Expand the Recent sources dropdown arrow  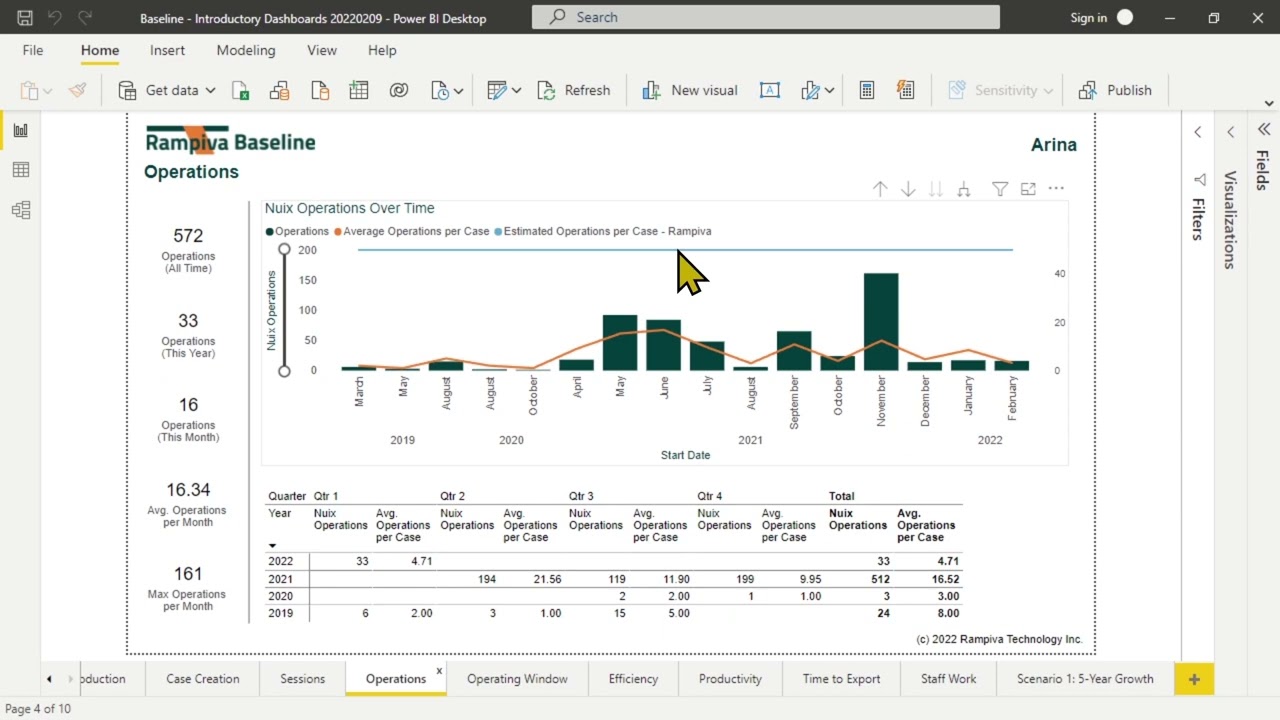click(458, 90)
